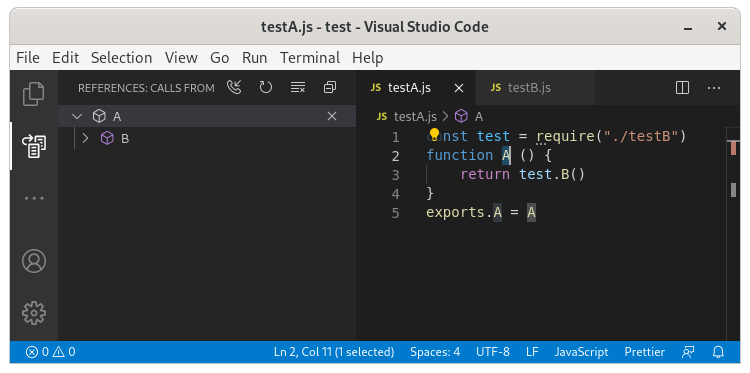Select the A root item in call tree
This screenshot has height=373, width=750.
pyautogui.click(x=207, y=116)
